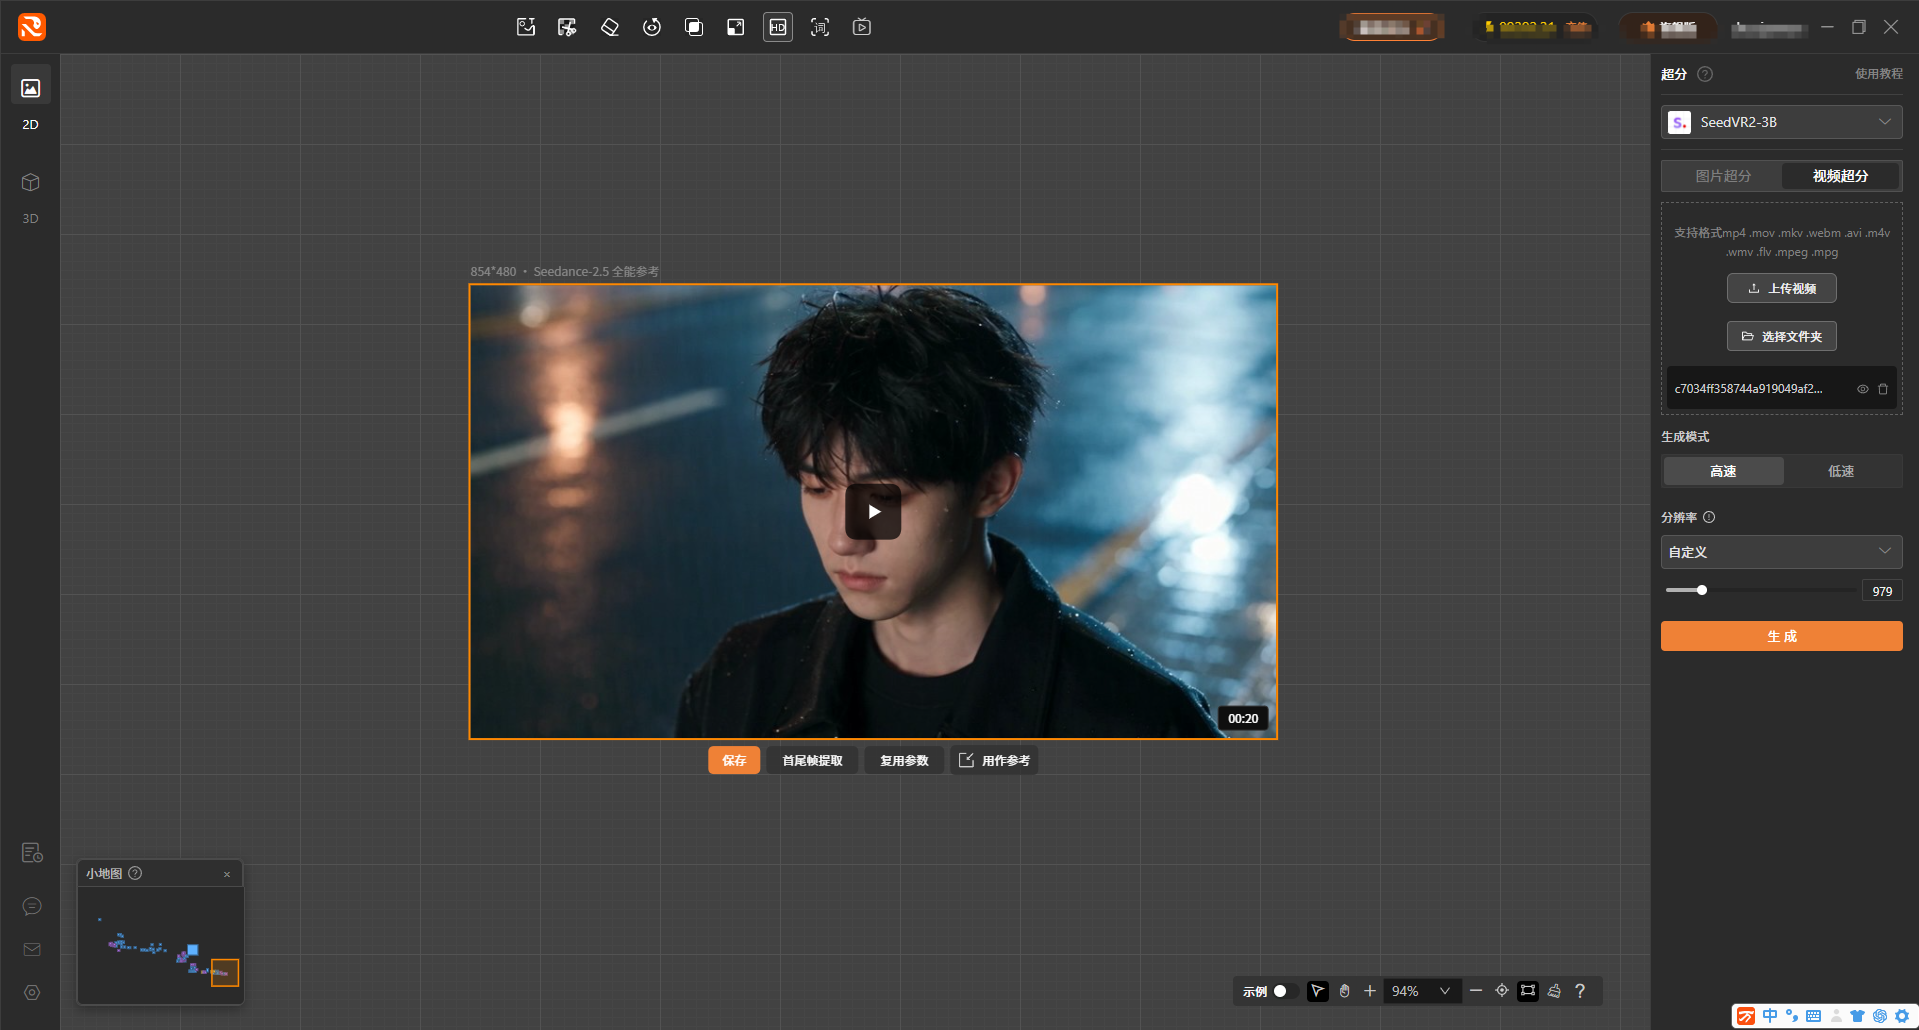
Task: Click the 用作参考 use as reference button
Action: point(995,760)
